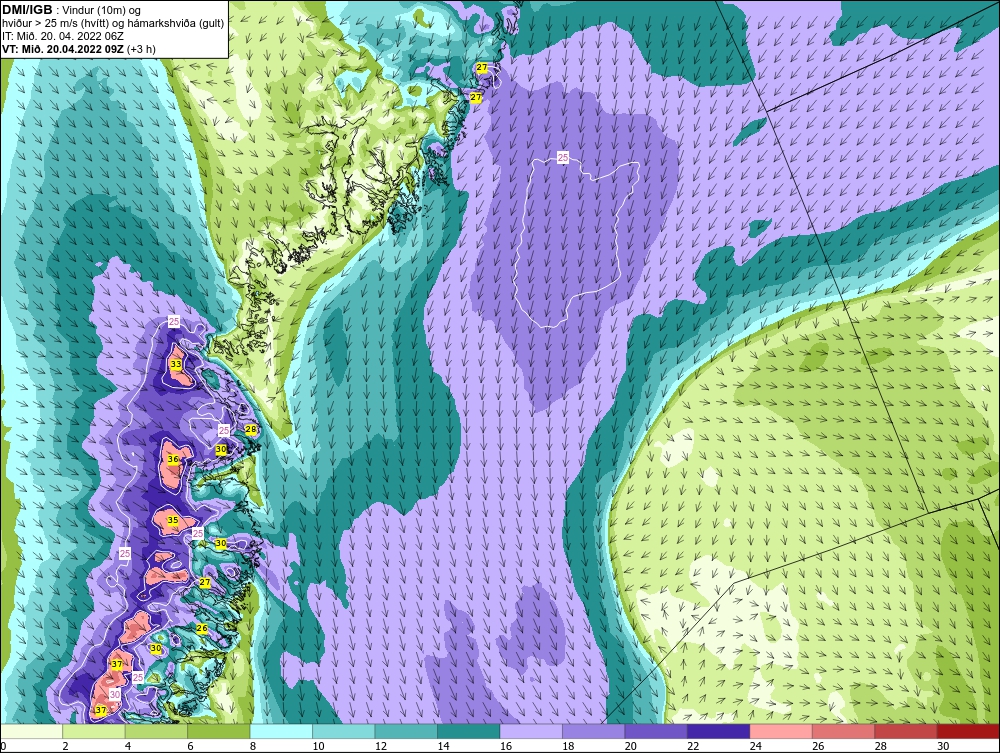
Task: Select the 28–30 m/s red legend swatch
Action: coord(906,731)
